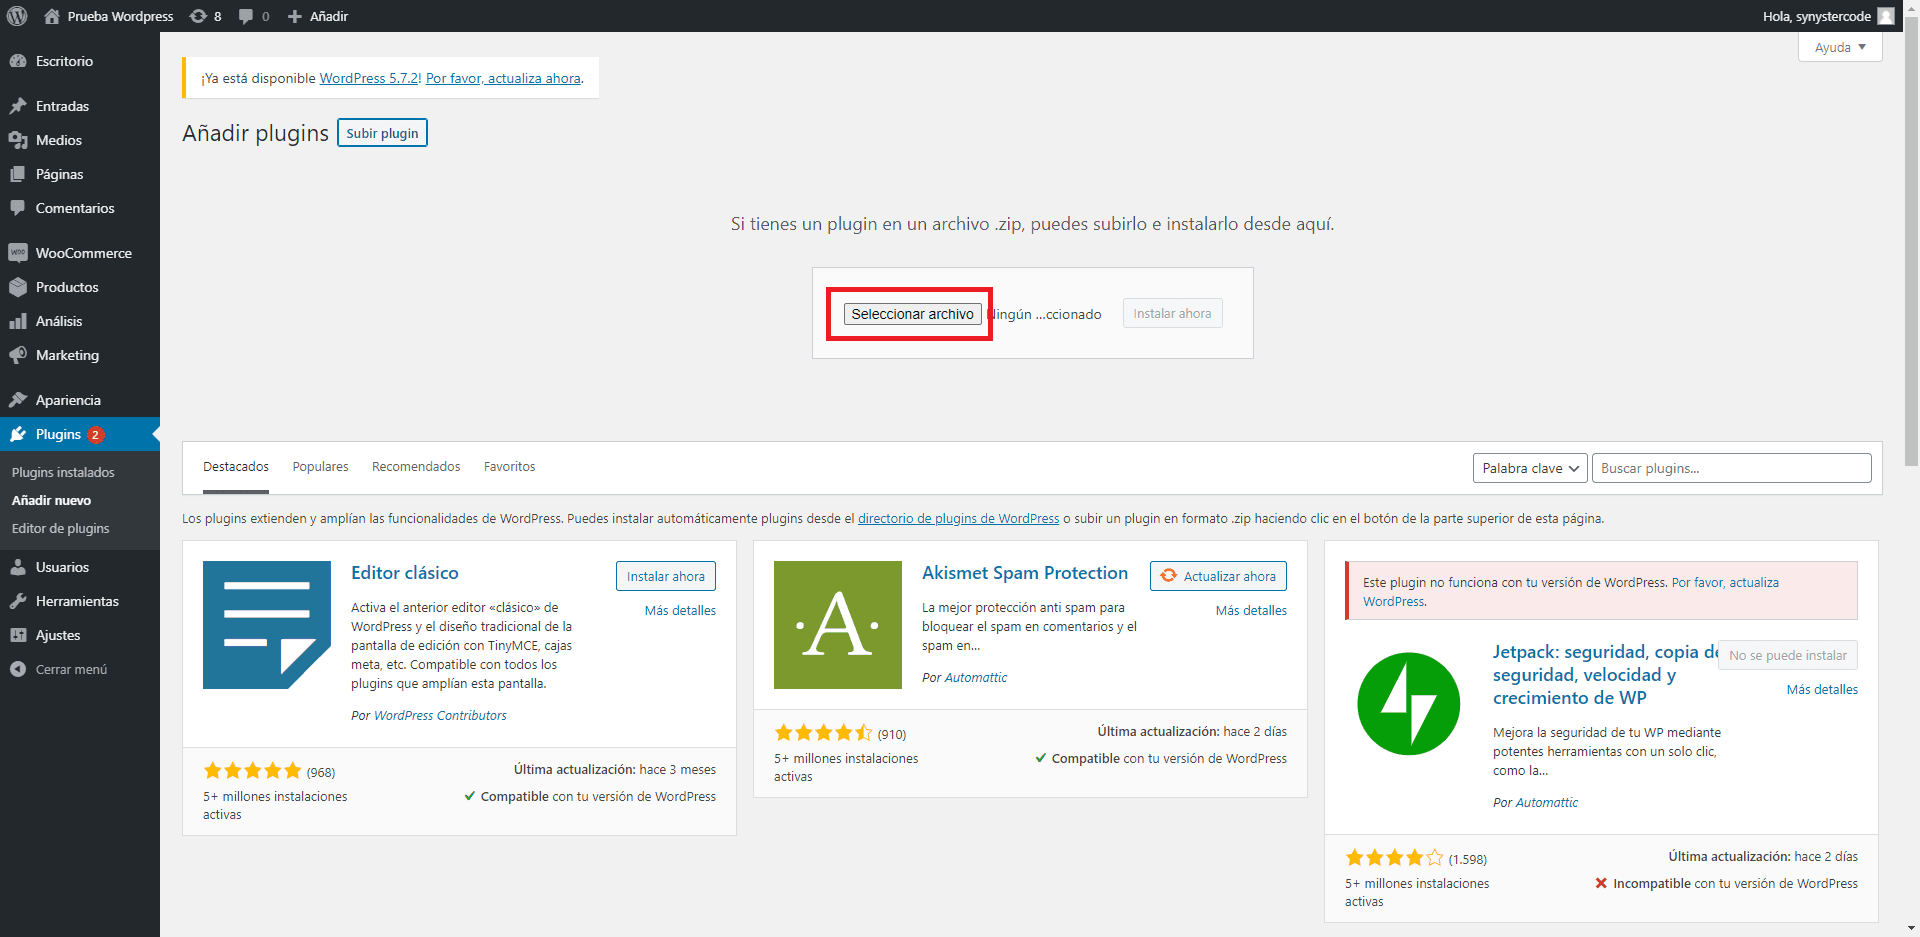Image resolution: width=1920 pixels, height=937 pixels.
Task: Open Editor de plugins submenu item
Action: coord(61,528)
